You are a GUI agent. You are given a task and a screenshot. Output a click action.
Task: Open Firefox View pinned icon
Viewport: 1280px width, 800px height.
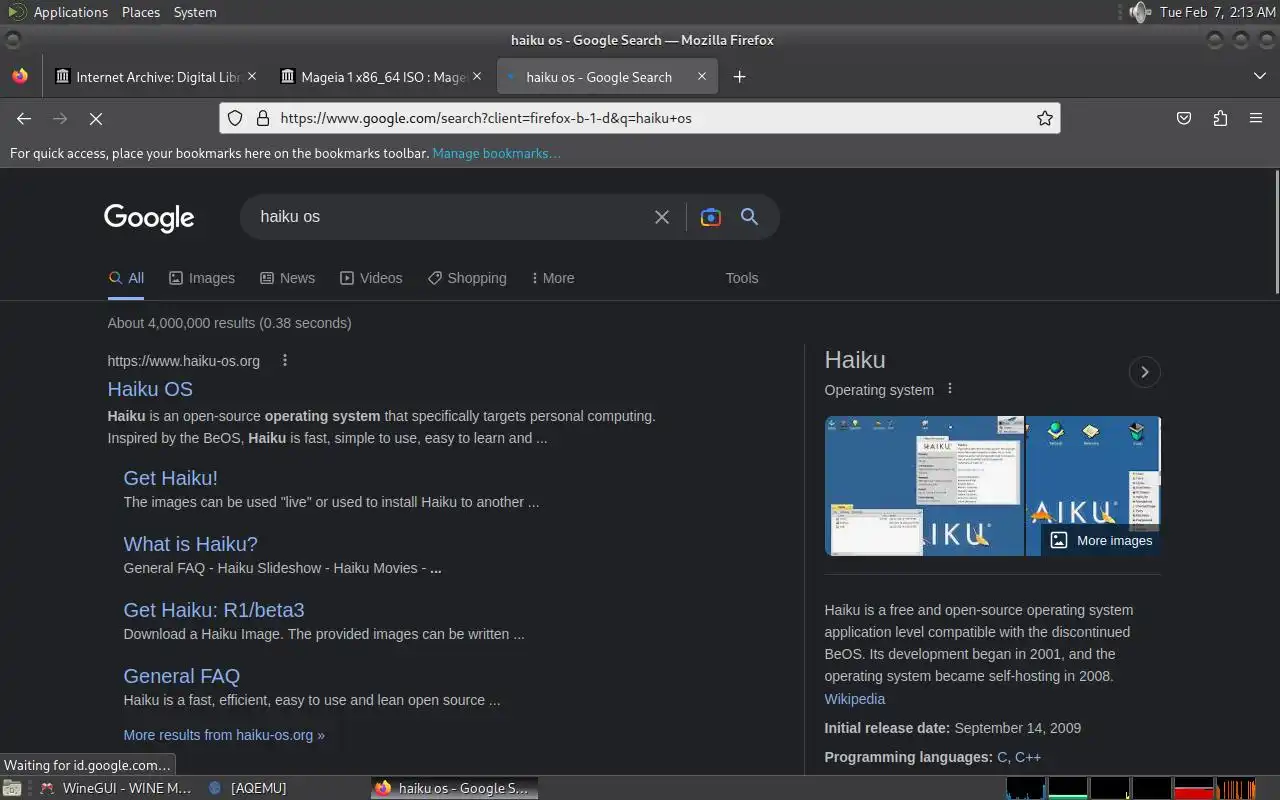(20, 76)
